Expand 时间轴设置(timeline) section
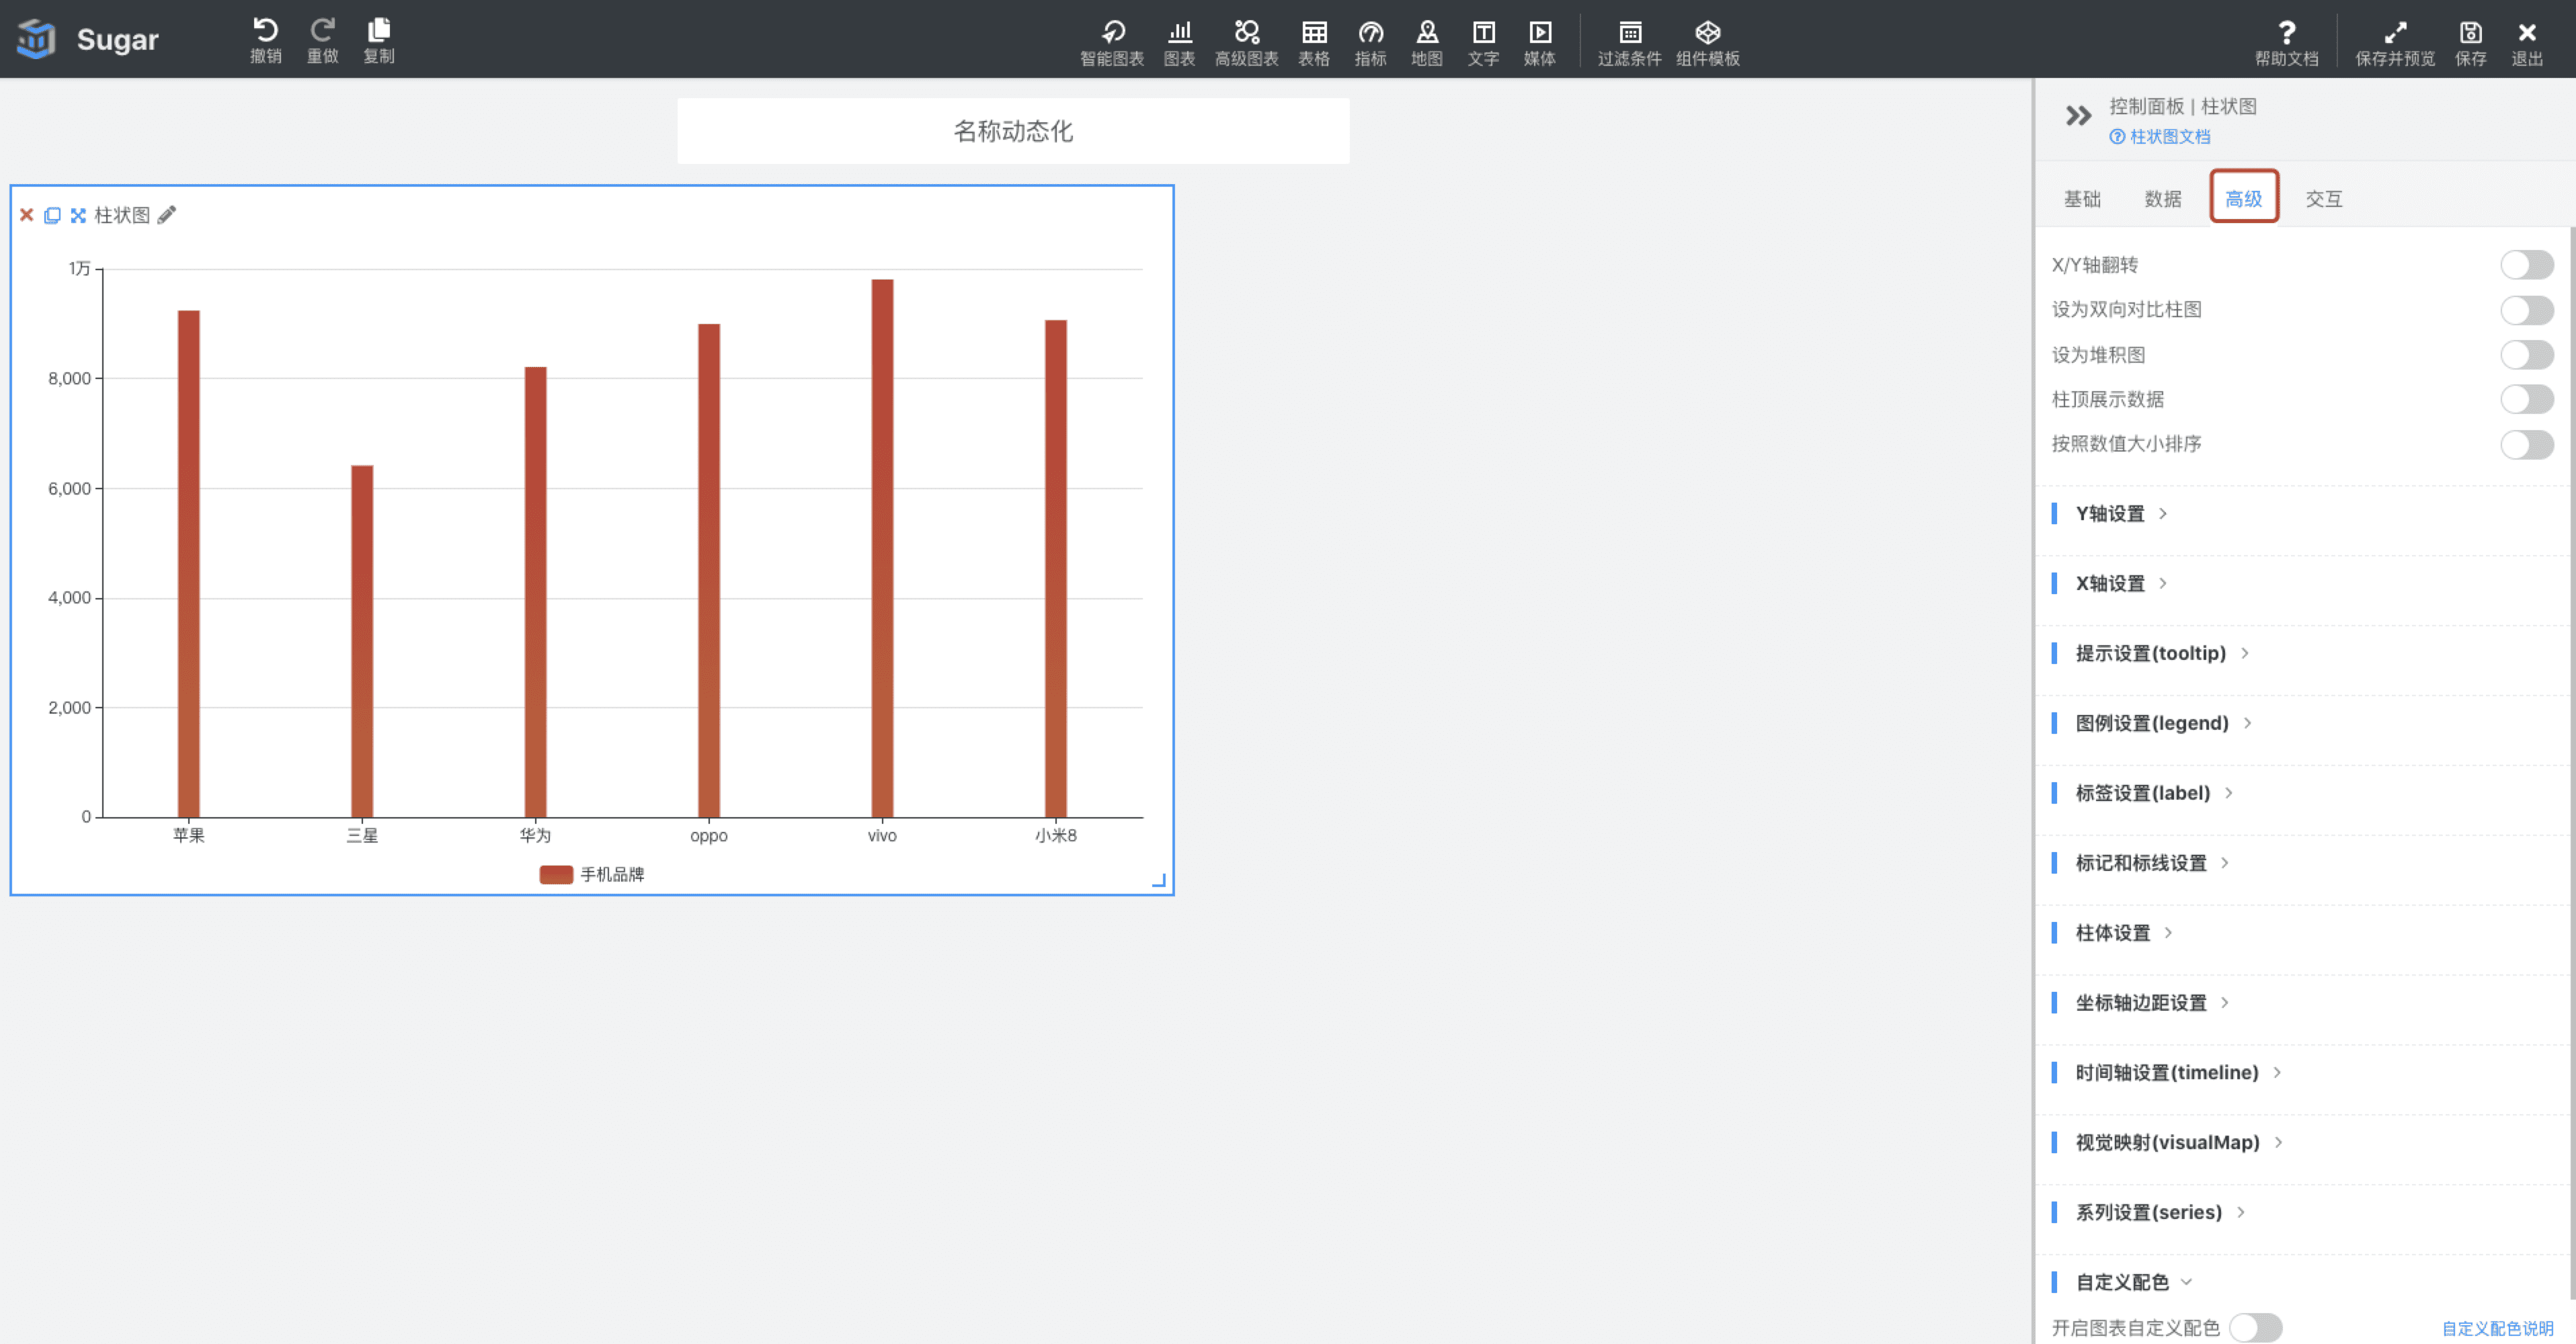The image size is (2576, 1344). tap(2177, 1073)
